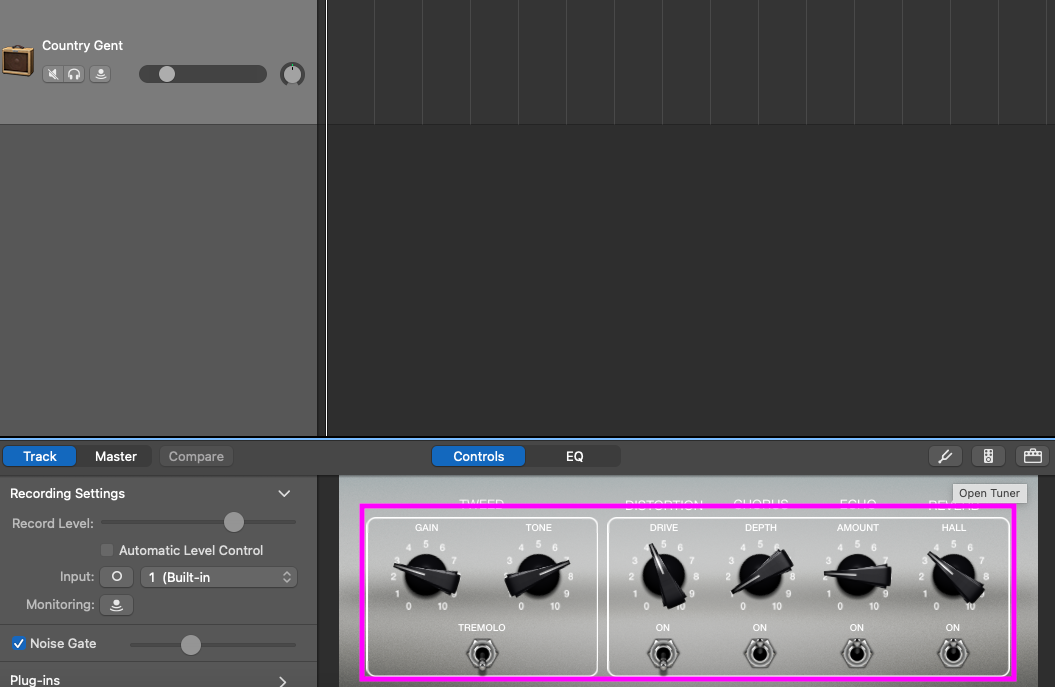Enable Automatic Level Control checkbox

pos(107,550)
